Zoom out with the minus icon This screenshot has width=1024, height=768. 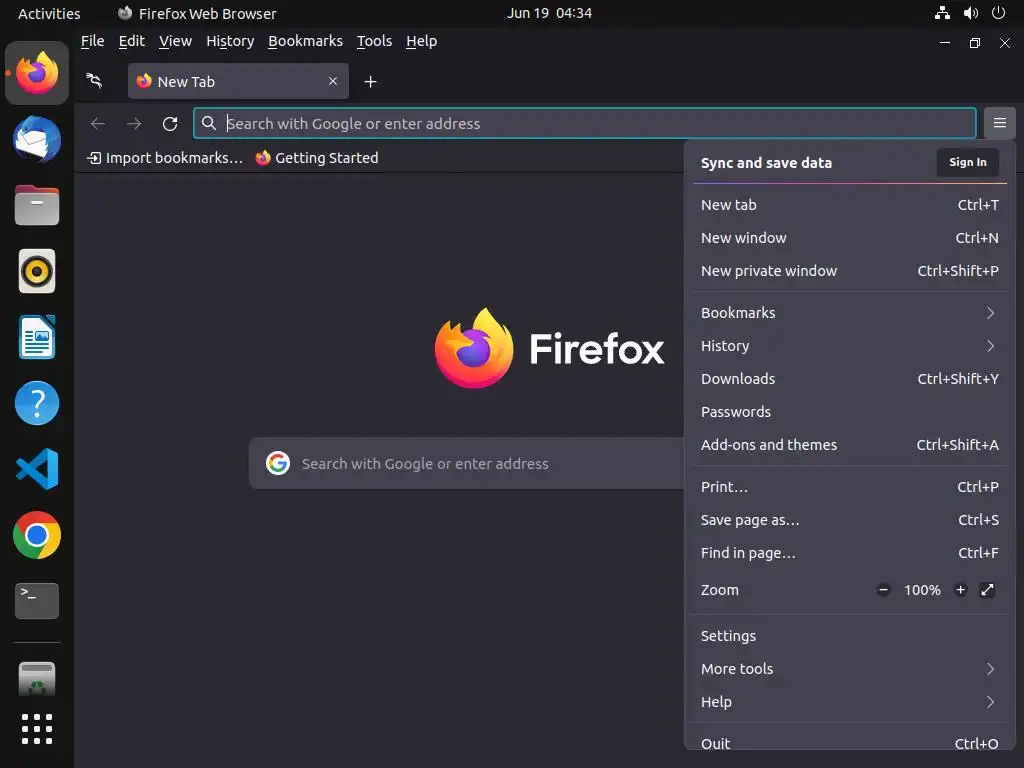point(884,590)
